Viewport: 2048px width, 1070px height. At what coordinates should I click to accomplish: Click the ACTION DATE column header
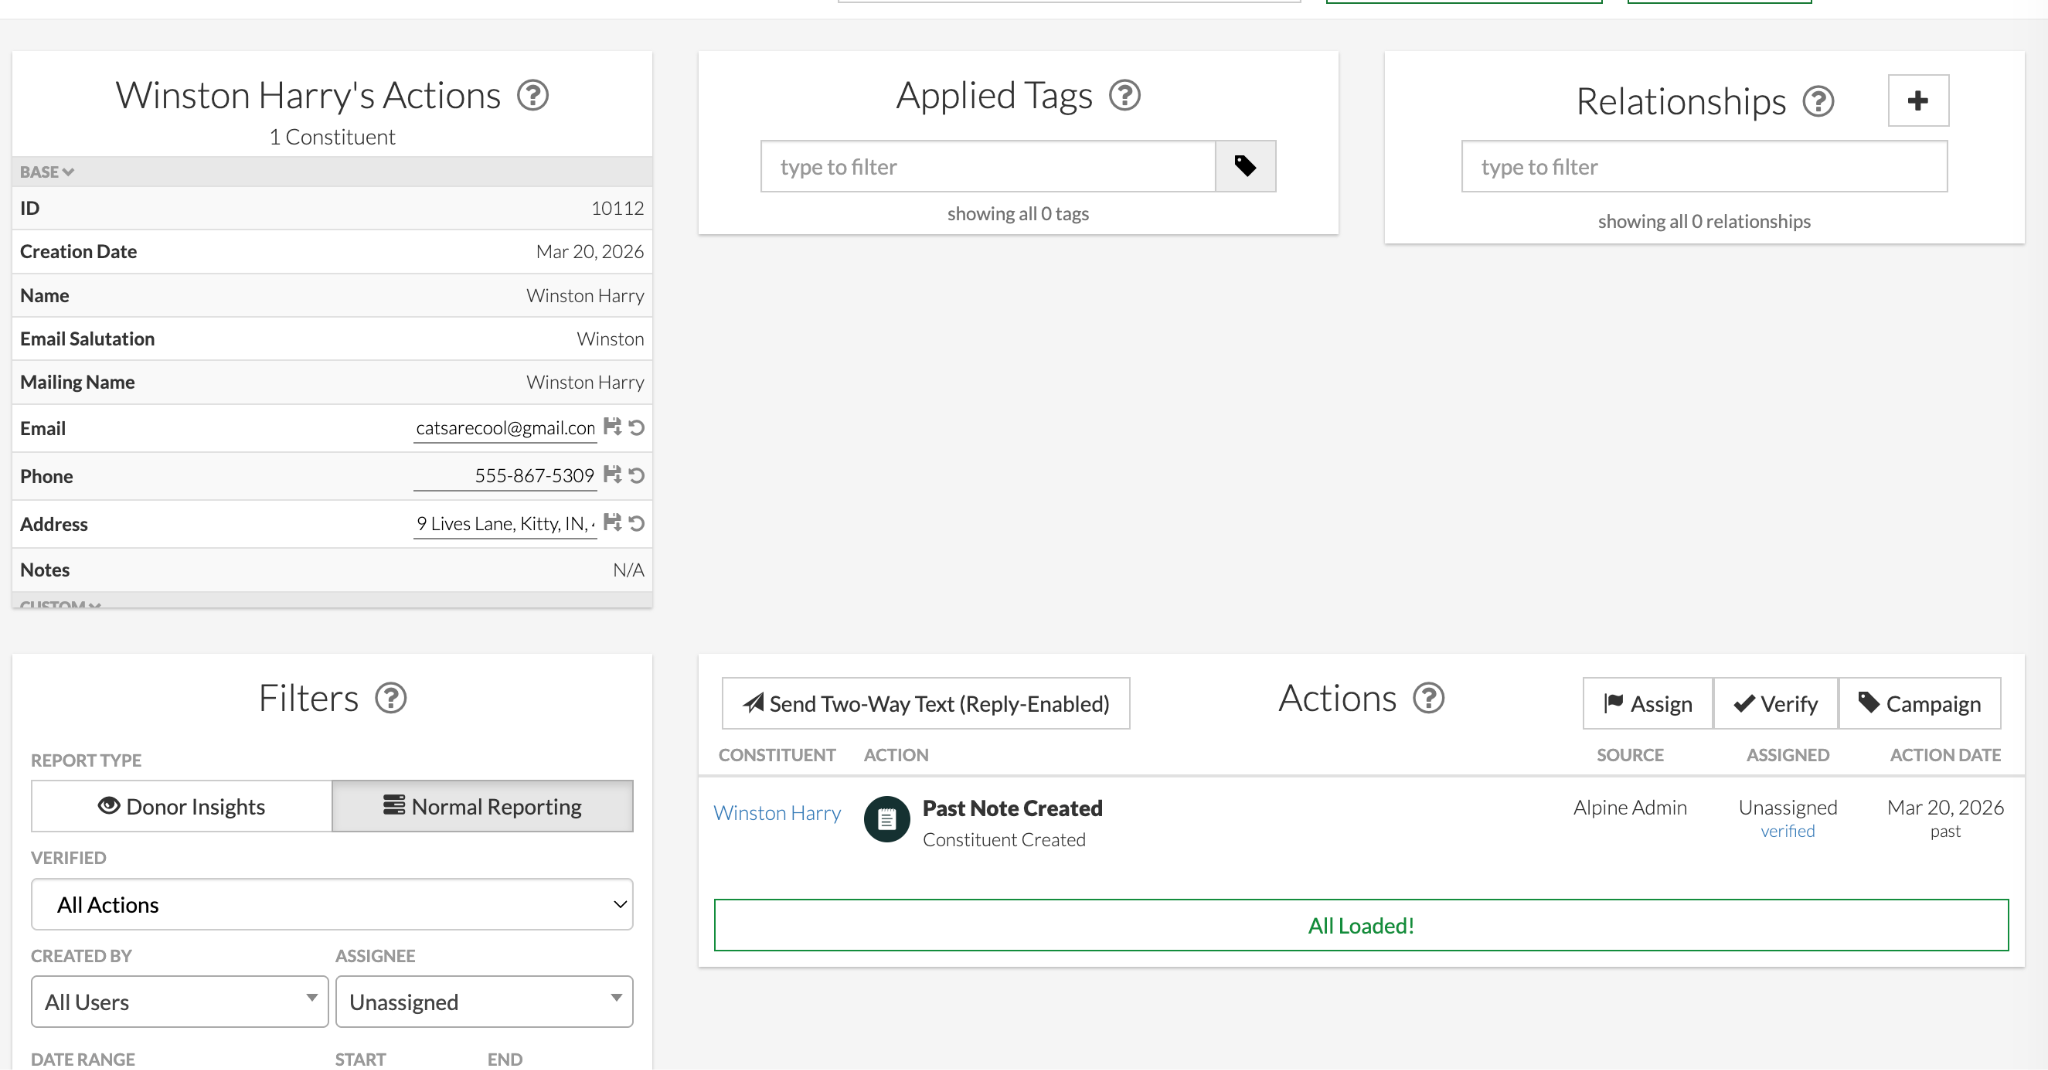pos(1945,755)
